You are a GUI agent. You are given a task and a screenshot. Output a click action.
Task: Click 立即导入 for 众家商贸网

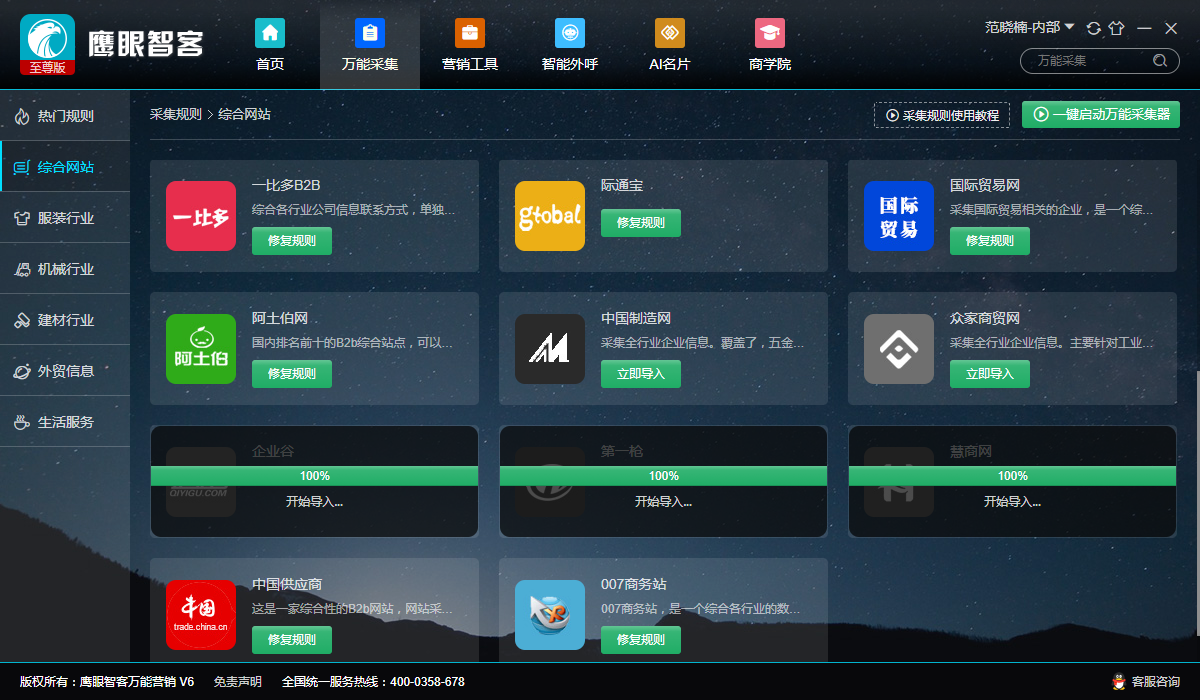click(x=990, y=374)
